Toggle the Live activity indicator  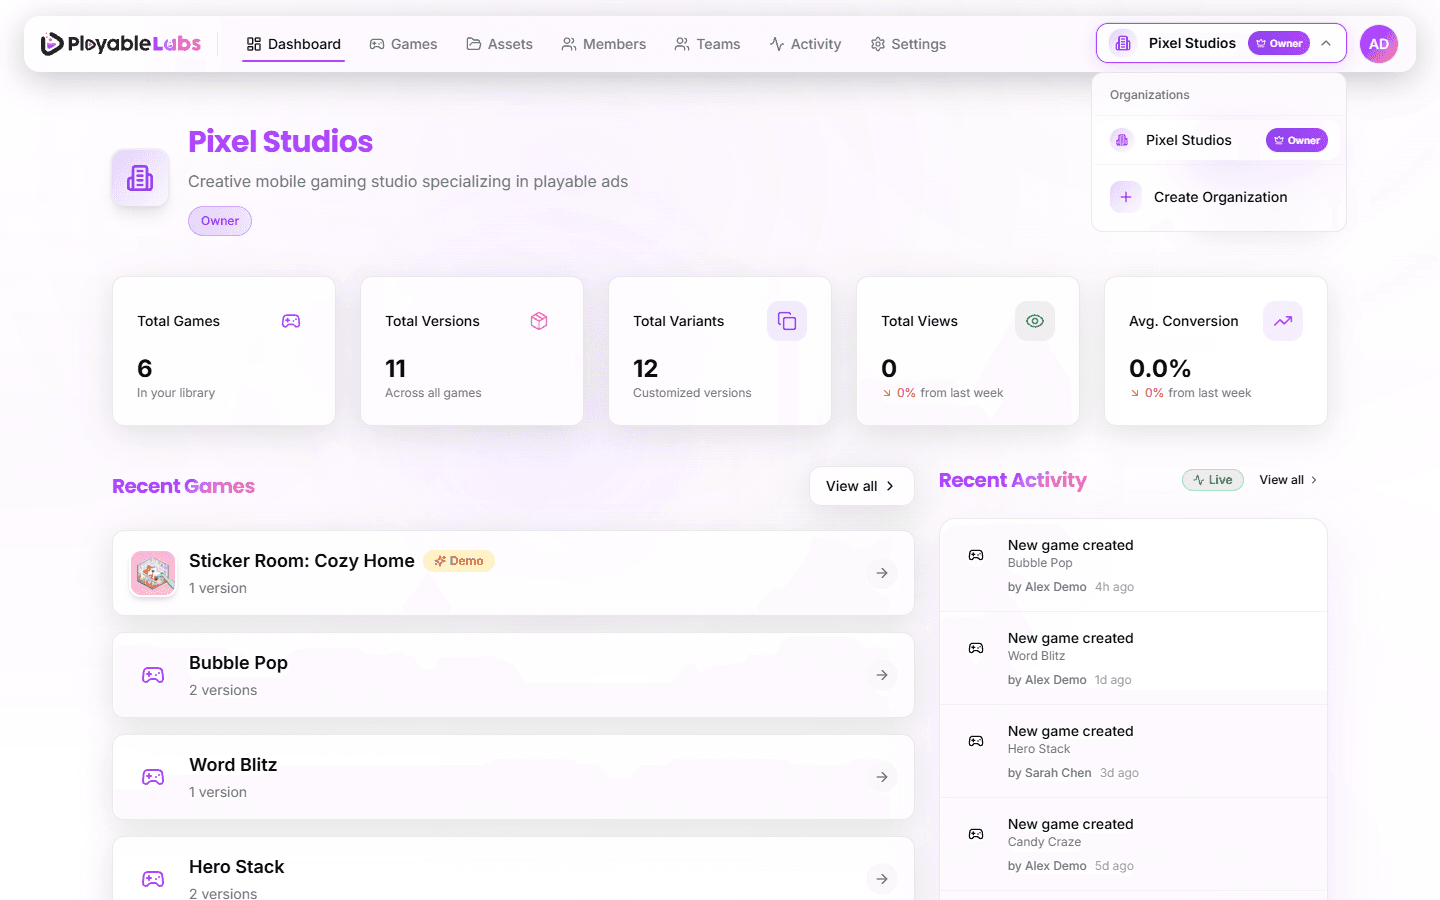1212,479
